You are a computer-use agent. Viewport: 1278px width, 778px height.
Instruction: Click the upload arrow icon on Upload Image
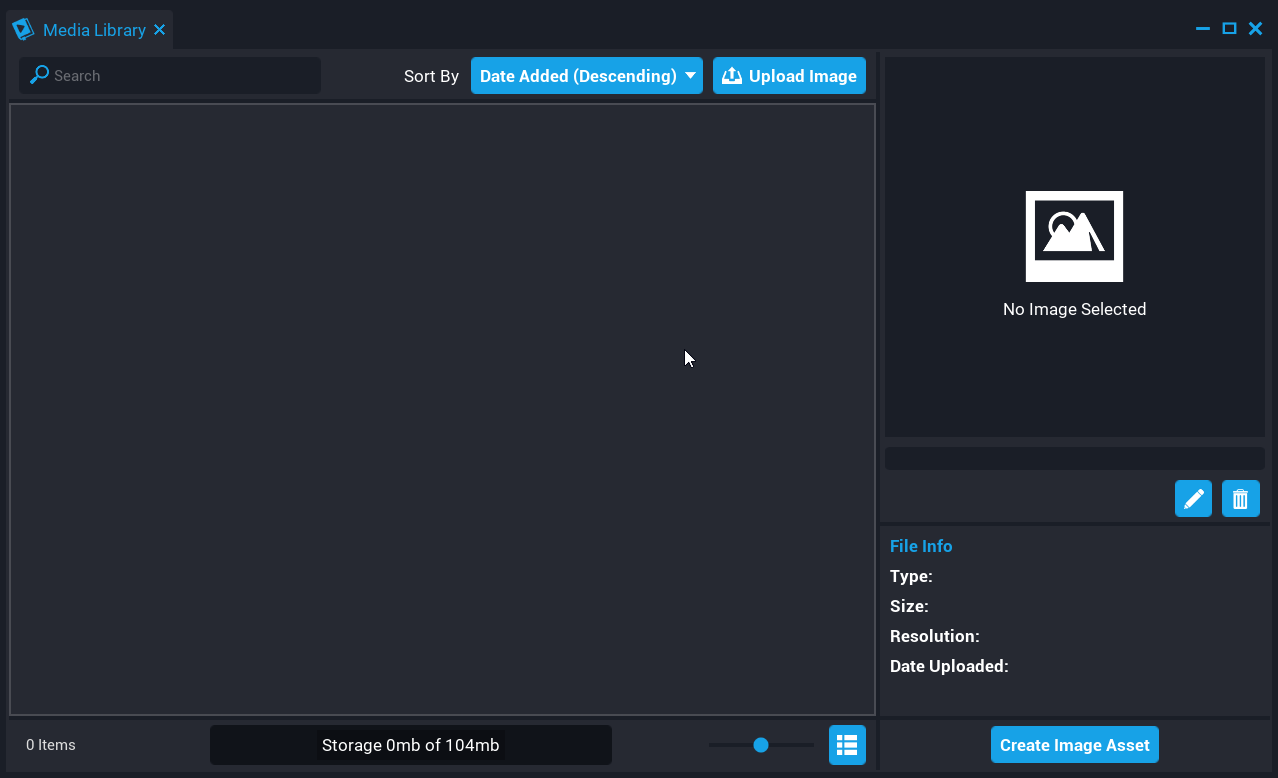click(732, 76)
